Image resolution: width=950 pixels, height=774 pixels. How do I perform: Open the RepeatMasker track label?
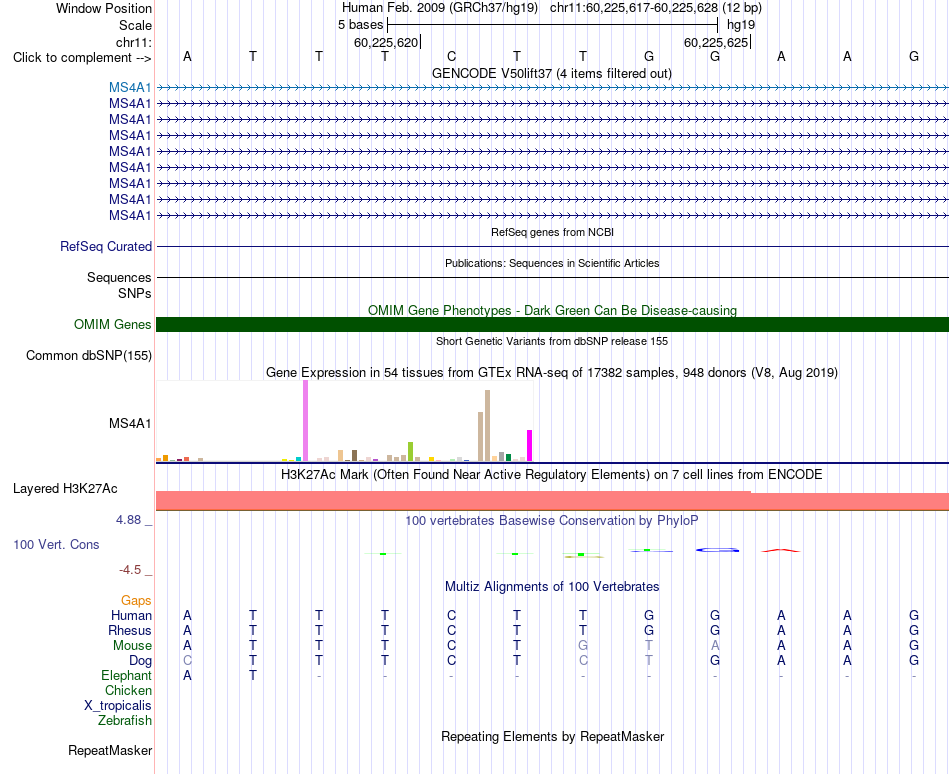pos(110,750)
